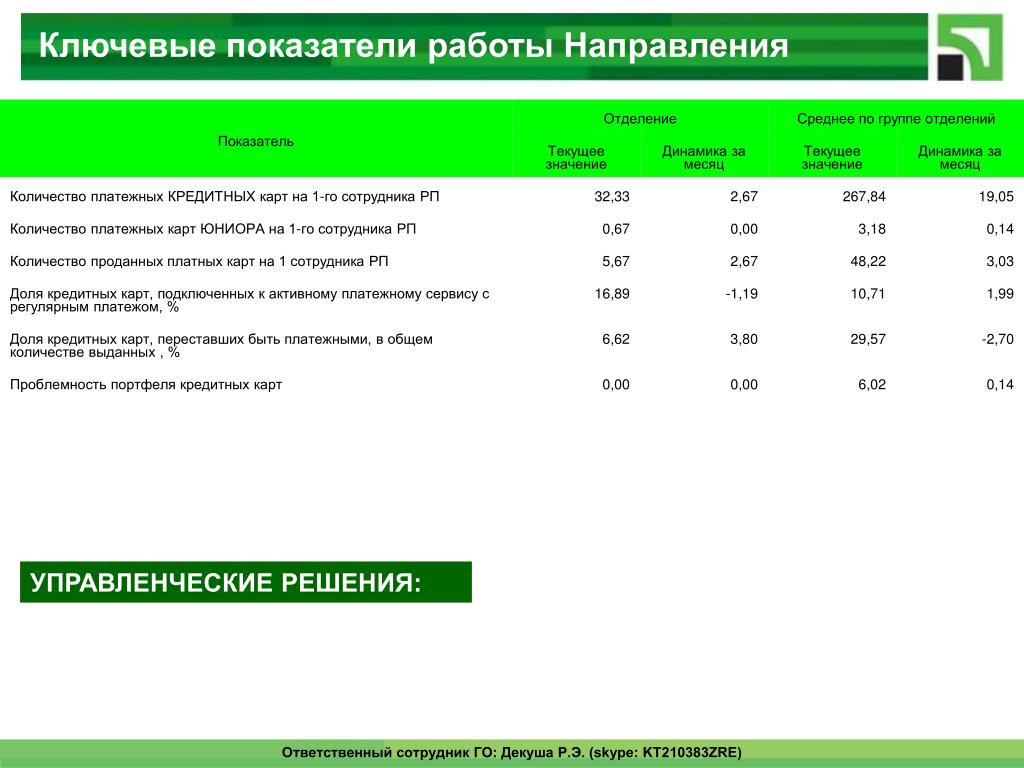This screenshot has height=768, width=1024.
Task: Click the 'Среднее по группе отделений' header
Action: tap(895, 119)
